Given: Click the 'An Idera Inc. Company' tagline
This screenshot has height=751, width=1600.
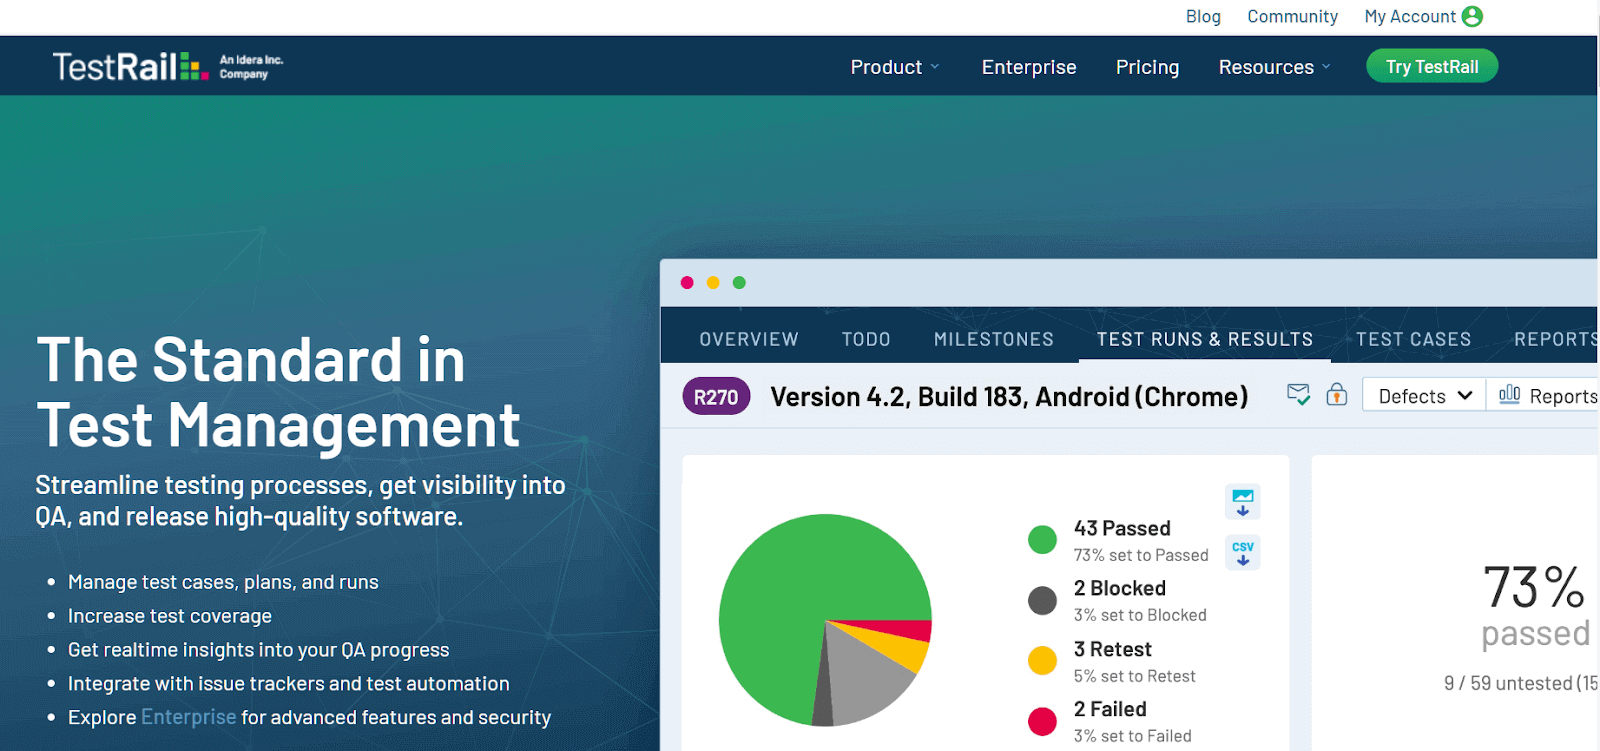Looking at the screenshot, I should tap(251, 67).
